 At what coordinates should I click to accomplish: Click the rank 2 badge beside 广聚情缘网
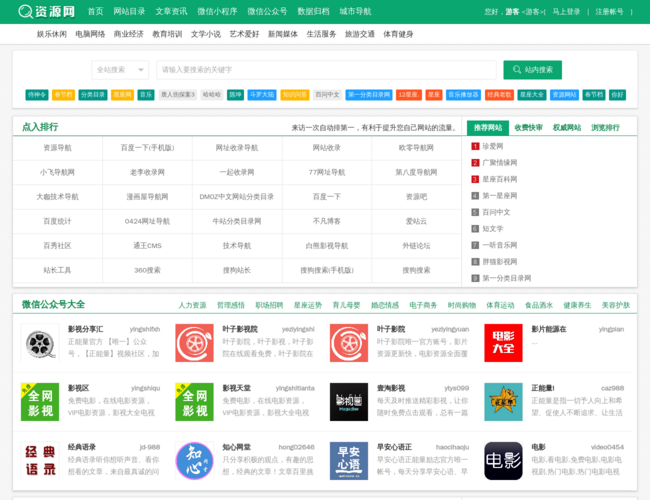click(x=475, y=163)
